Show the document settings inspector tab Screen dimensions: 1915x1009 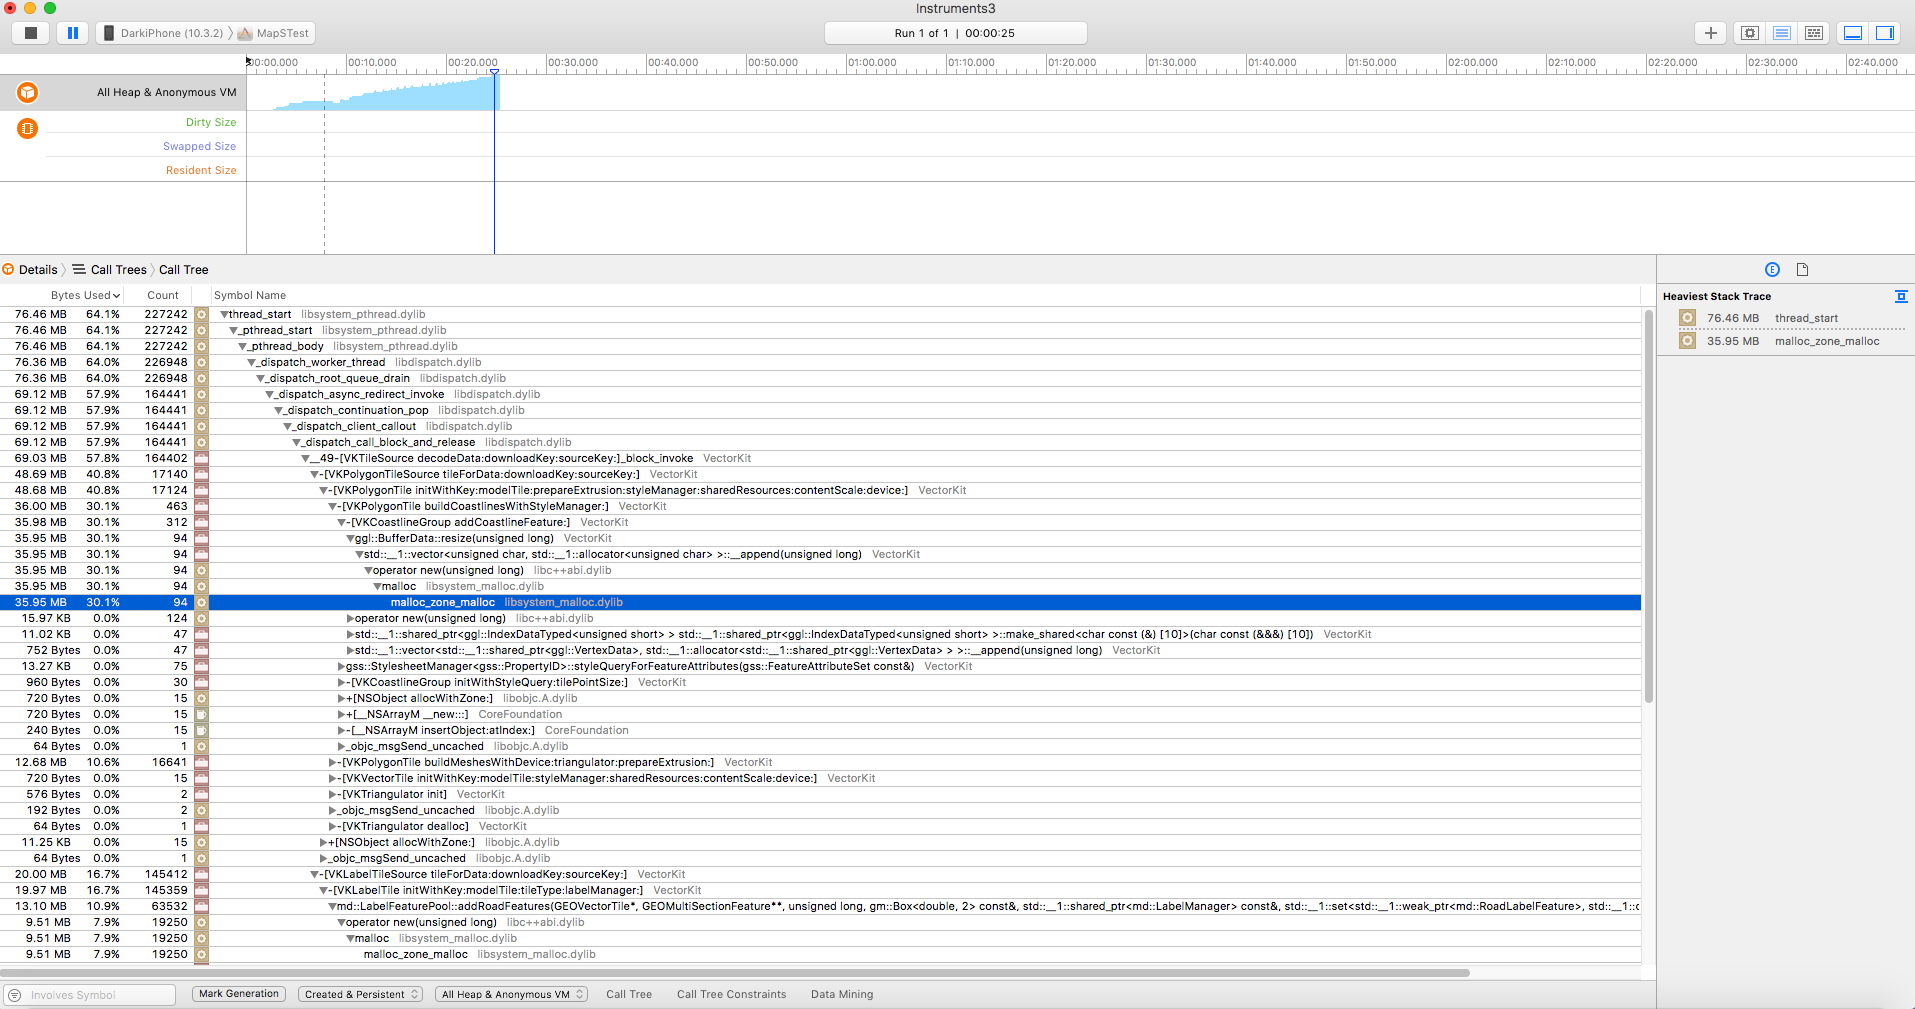point(1802,269)
